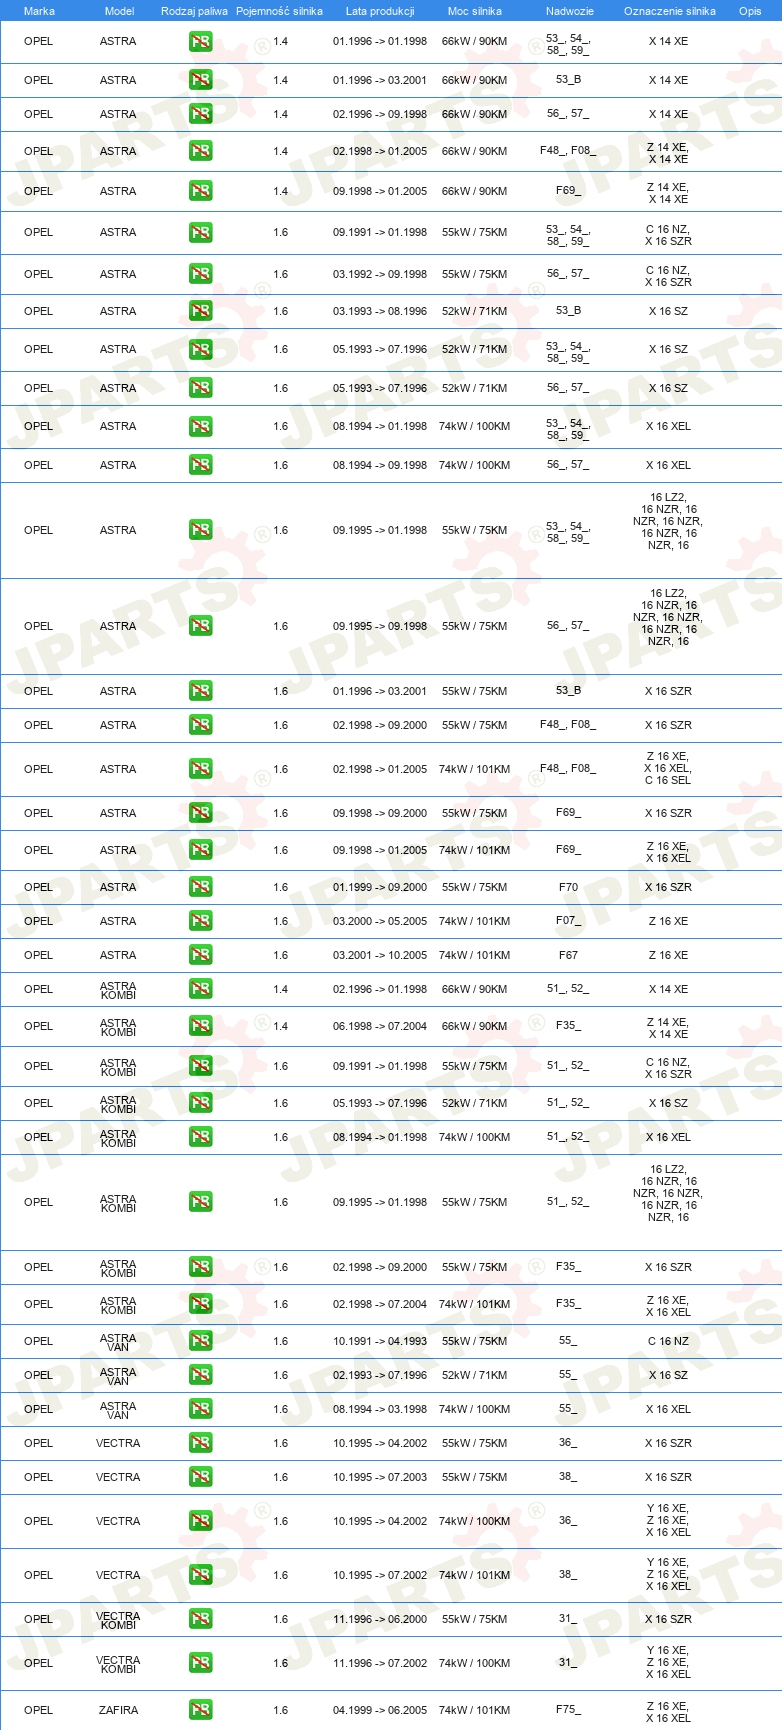Select fuel icon in row 03.2000 -> 05.2005
Screen dimensions: 782x1730
coord(201,921)
